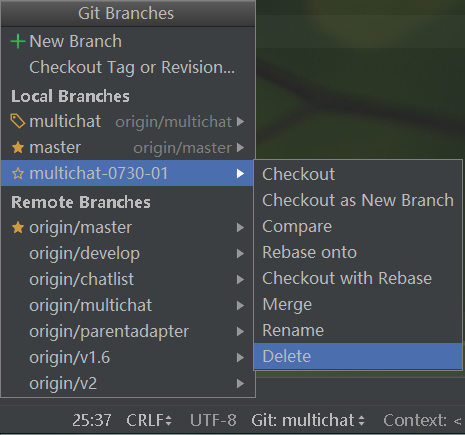465x435 pixels.
Task: Open the Git: multichat branch widget
Action: coord(308,420)
